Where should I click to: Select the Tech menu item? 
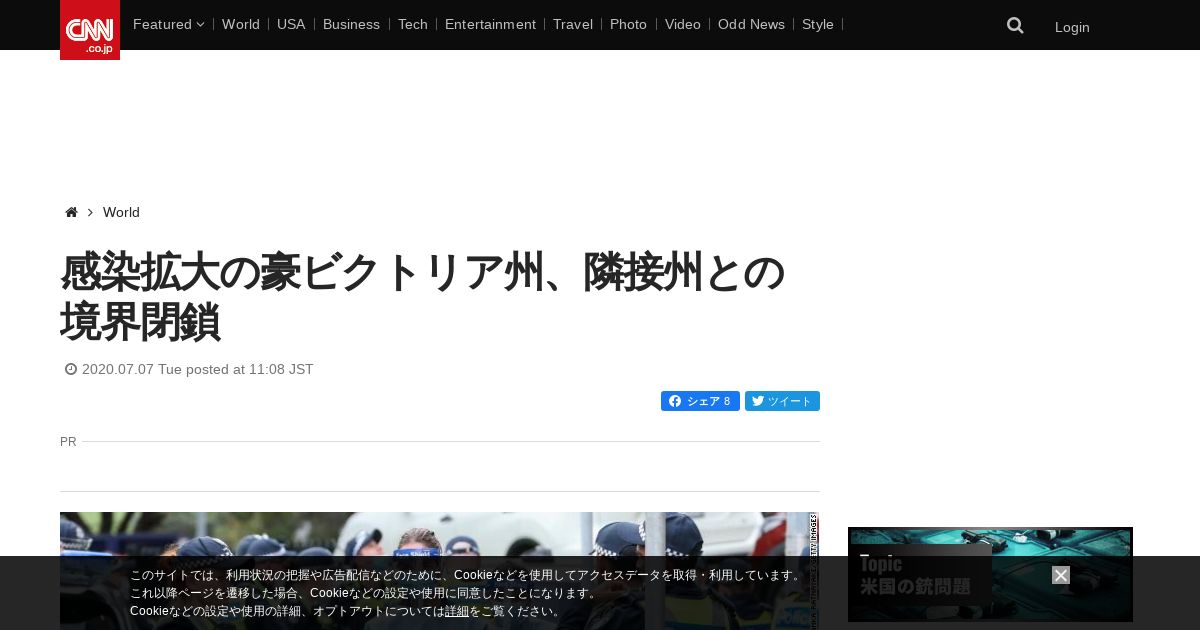412,24
